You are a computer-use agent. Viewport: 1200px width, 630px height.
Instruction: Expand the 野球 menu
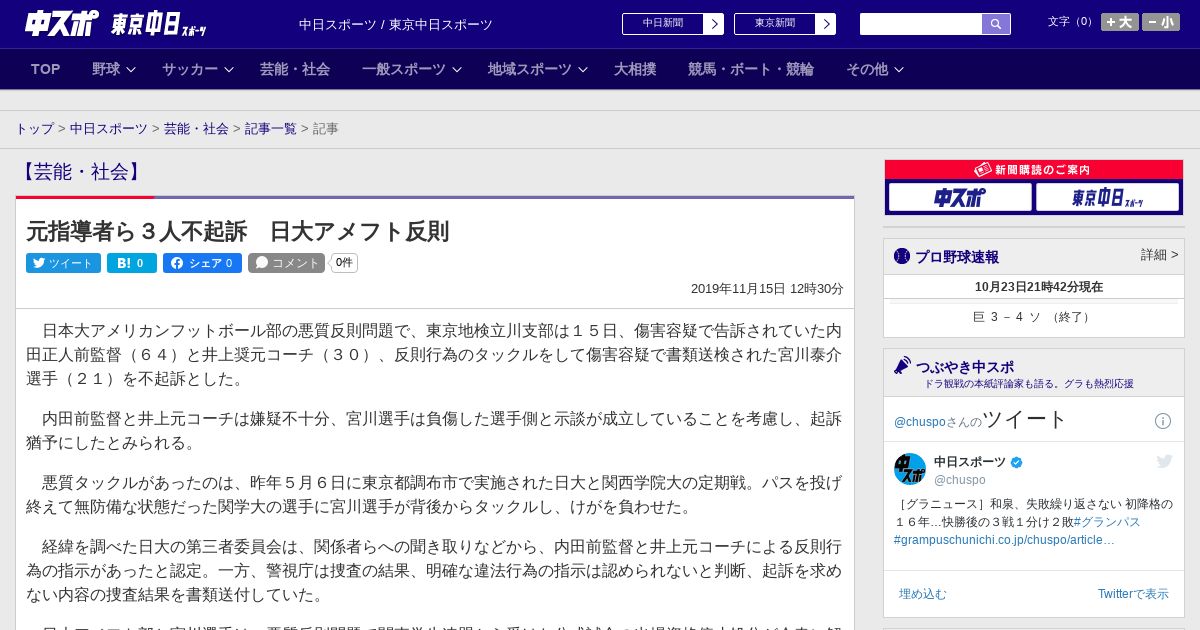point(114,69)
